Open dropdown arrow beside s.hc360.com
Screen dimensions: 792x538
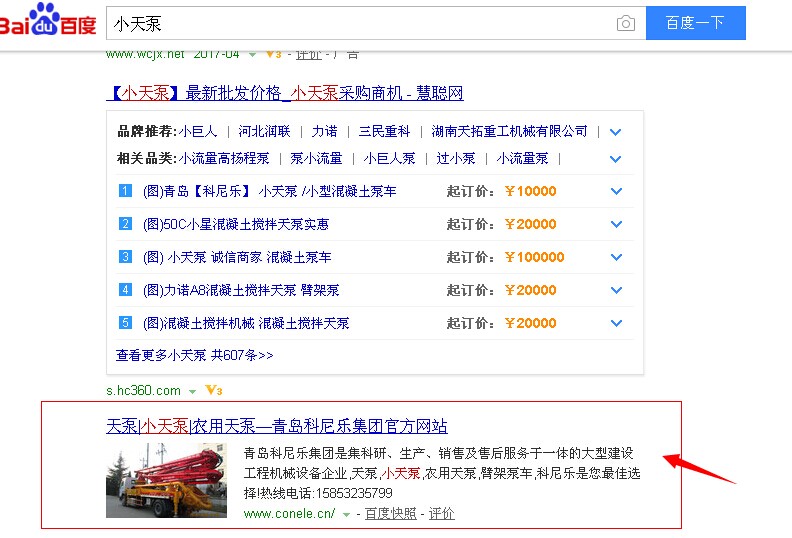[x=192, y=391]
